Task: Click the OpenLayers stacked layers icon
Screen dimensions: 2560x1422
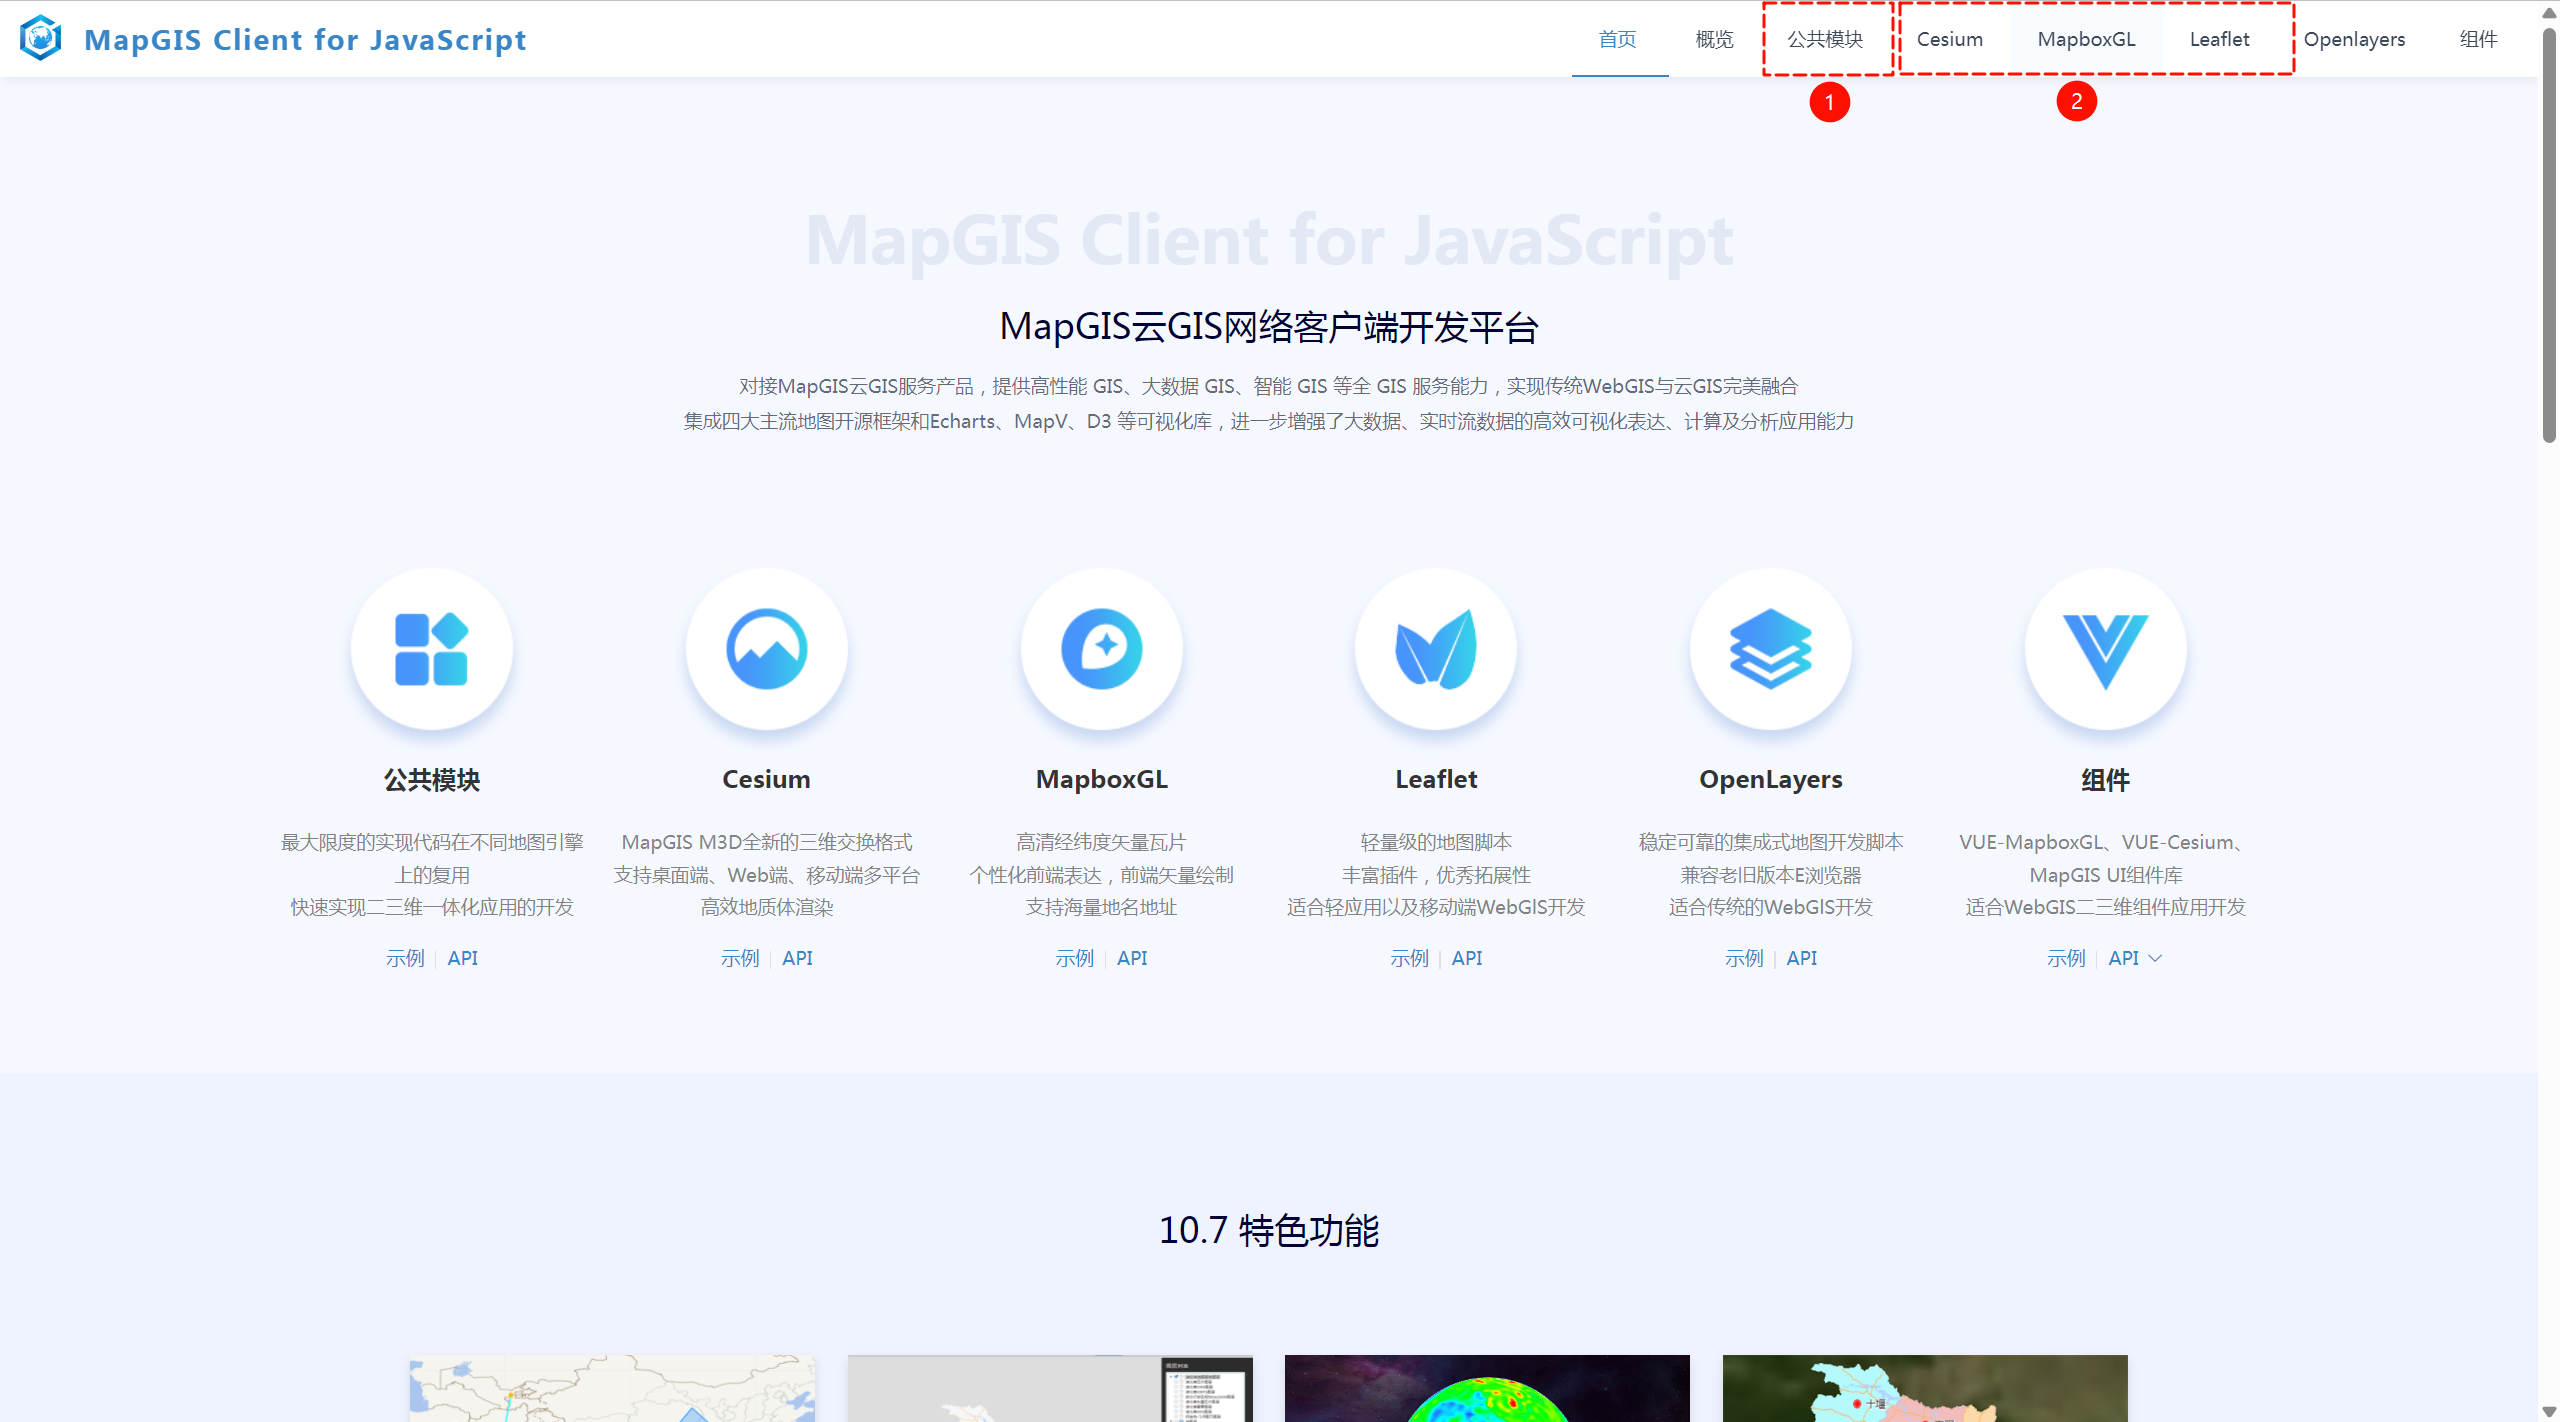Action: click(x=1770, y=648)
